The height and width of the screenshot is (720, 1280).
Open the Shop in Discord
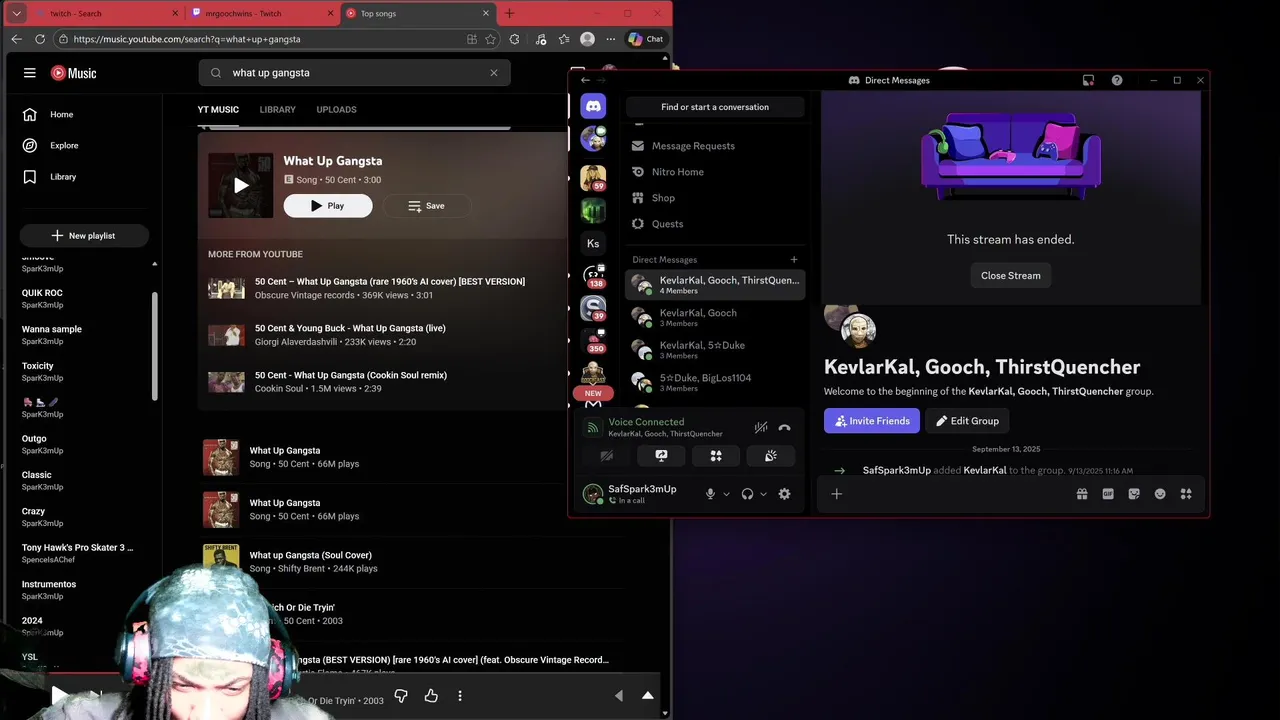[715, 198]
